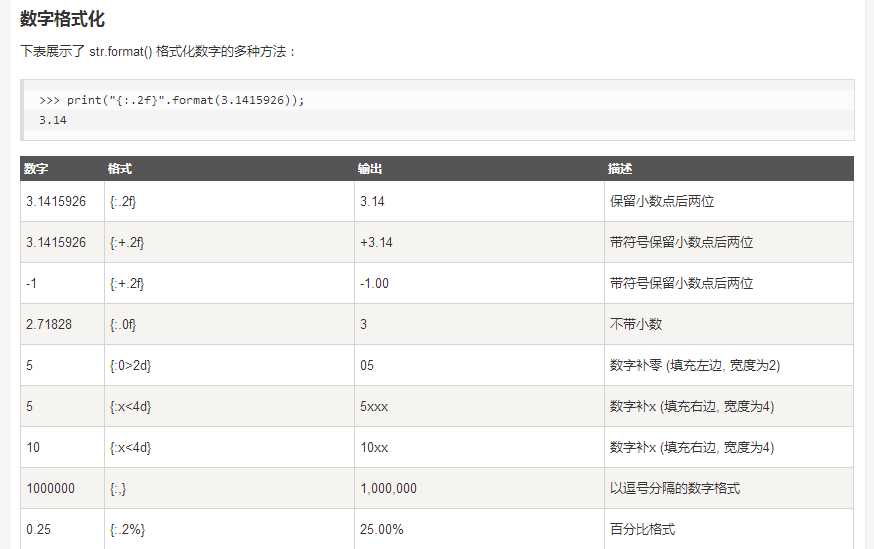Click the heading 数字格式化
The image size is (874, 549).
click(62, 19)
